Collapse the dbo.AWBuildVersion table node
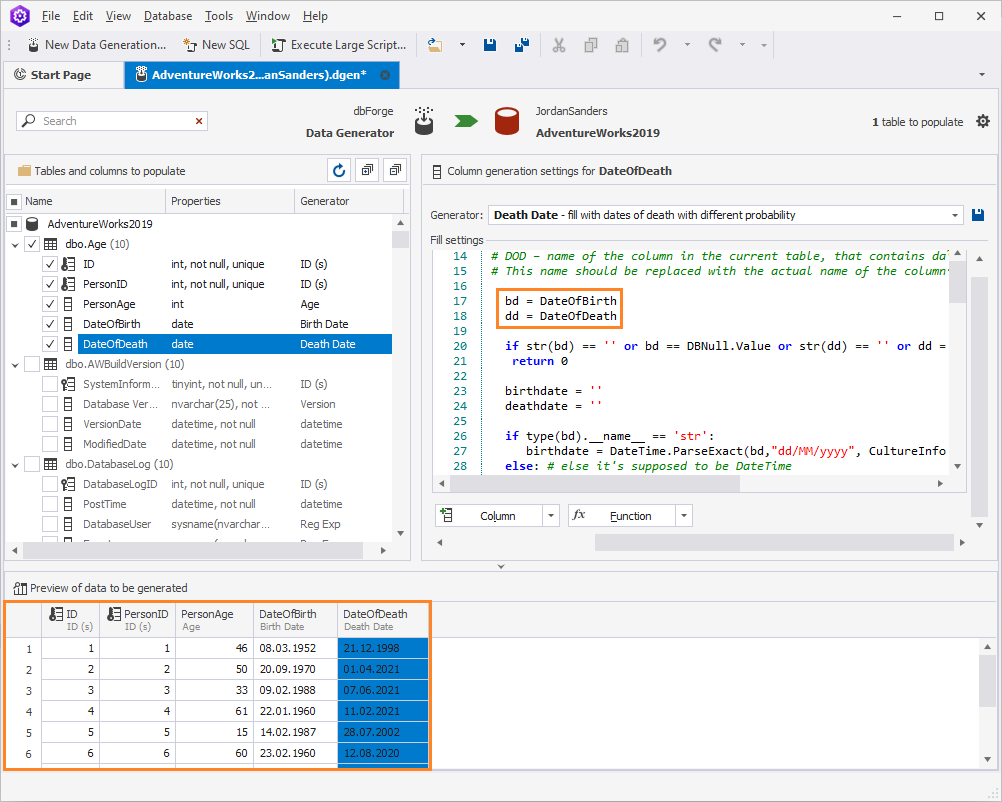The image size is (1002, 802). pyautogui.click(x=15, y=365)
